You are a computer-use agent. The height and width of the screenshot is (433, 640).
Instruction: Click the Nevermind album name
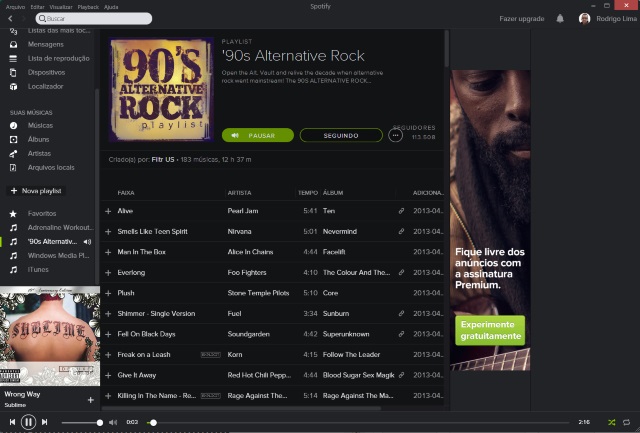coord(340,231)
